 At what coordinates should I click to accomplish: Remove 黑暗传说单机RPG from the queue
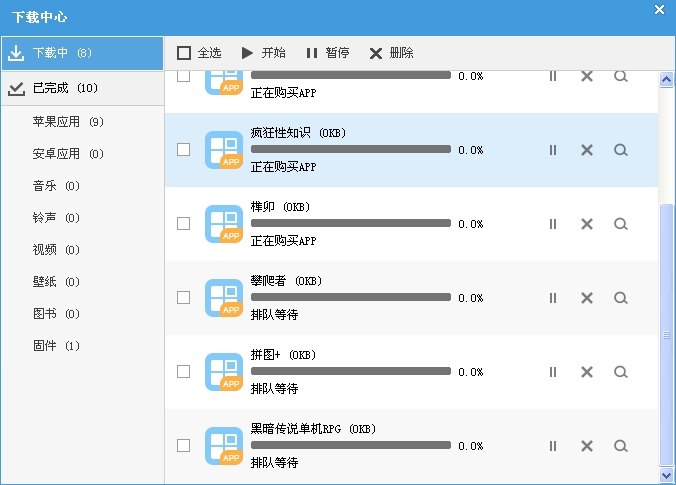[x=587, y=446]
